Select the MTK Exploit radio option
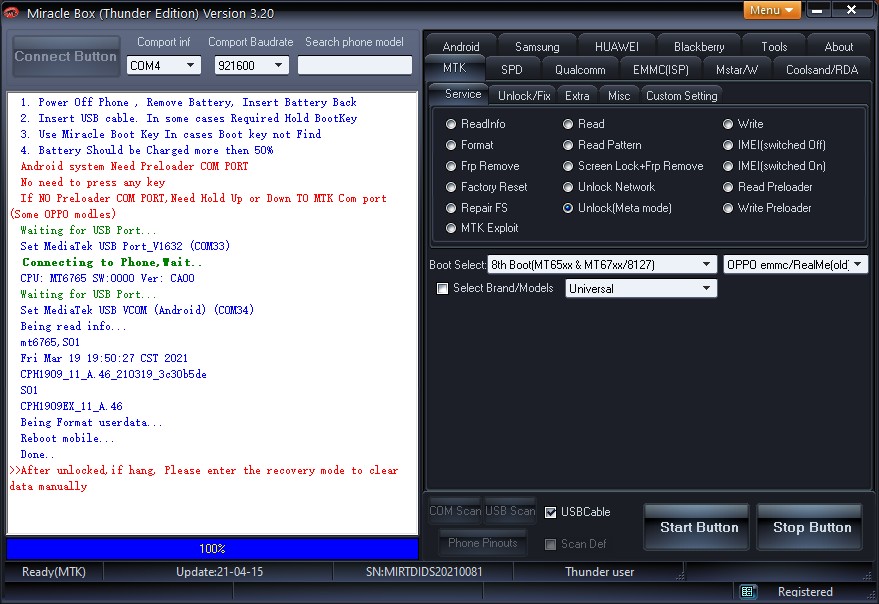Image resolution: width=879 pixels, height=604 pixels. tap(482, 228)
